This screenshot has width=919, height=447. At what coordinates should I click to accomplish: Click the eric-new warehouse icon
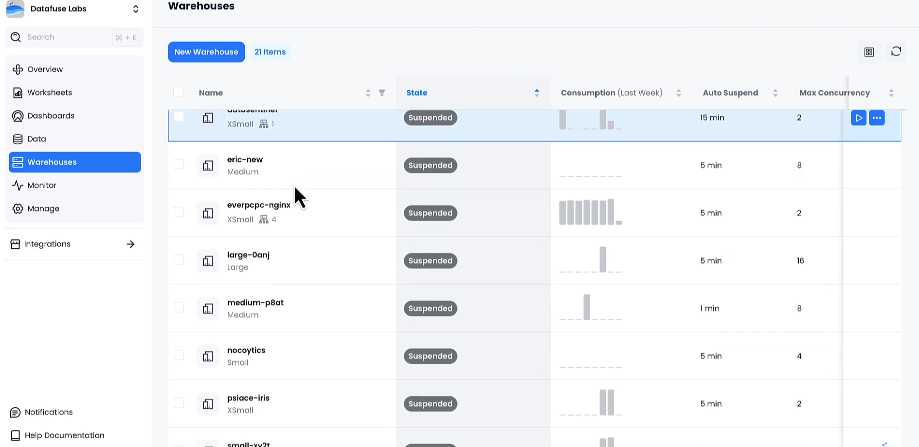coord(208,165)
